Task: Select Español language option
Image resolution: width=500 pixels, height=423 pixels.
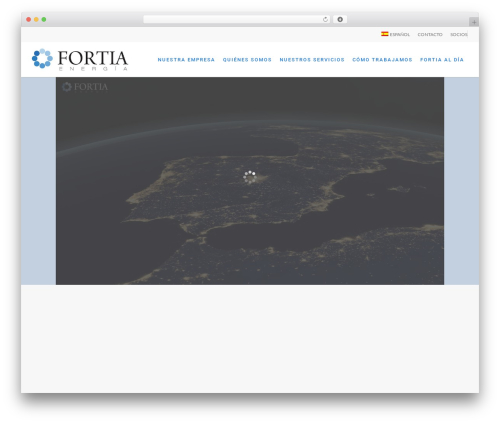Action: [395, 34]
